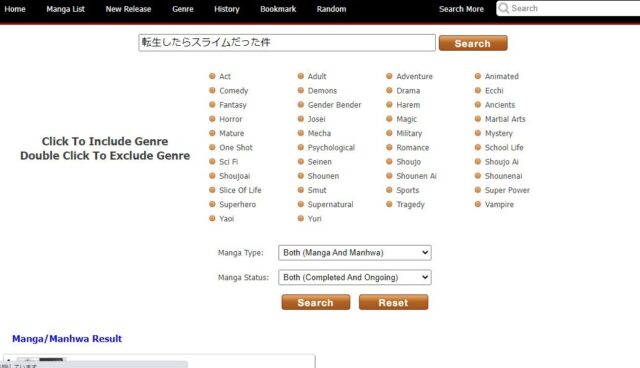Include the Supernatural genre
Viewport: 640px width, 368px height.
[330, 204]
